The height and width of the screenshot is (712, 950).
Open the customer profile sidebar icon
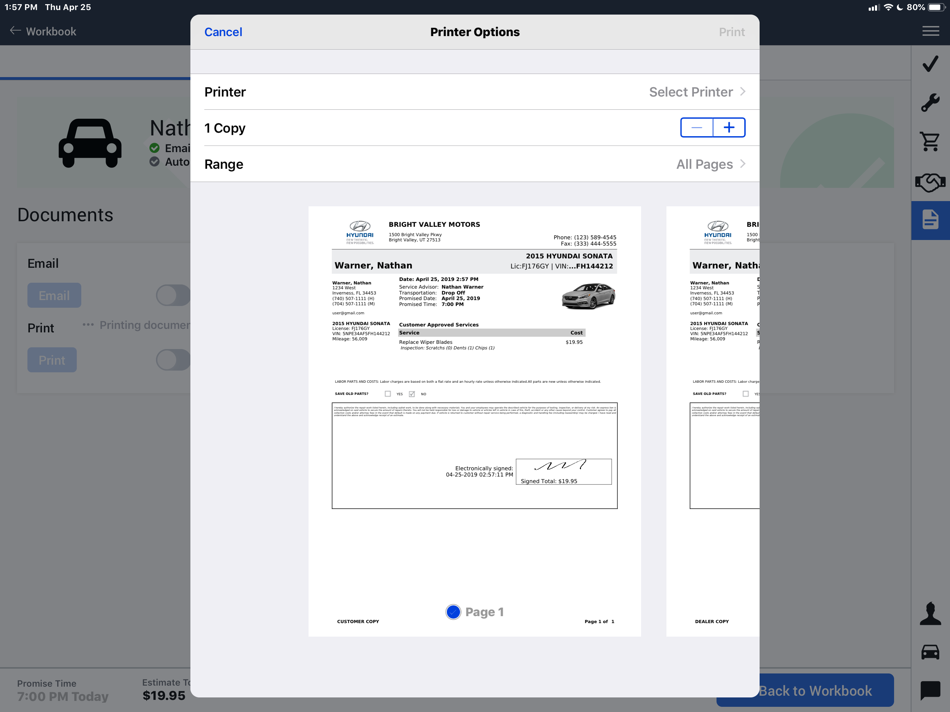point(931,614)
